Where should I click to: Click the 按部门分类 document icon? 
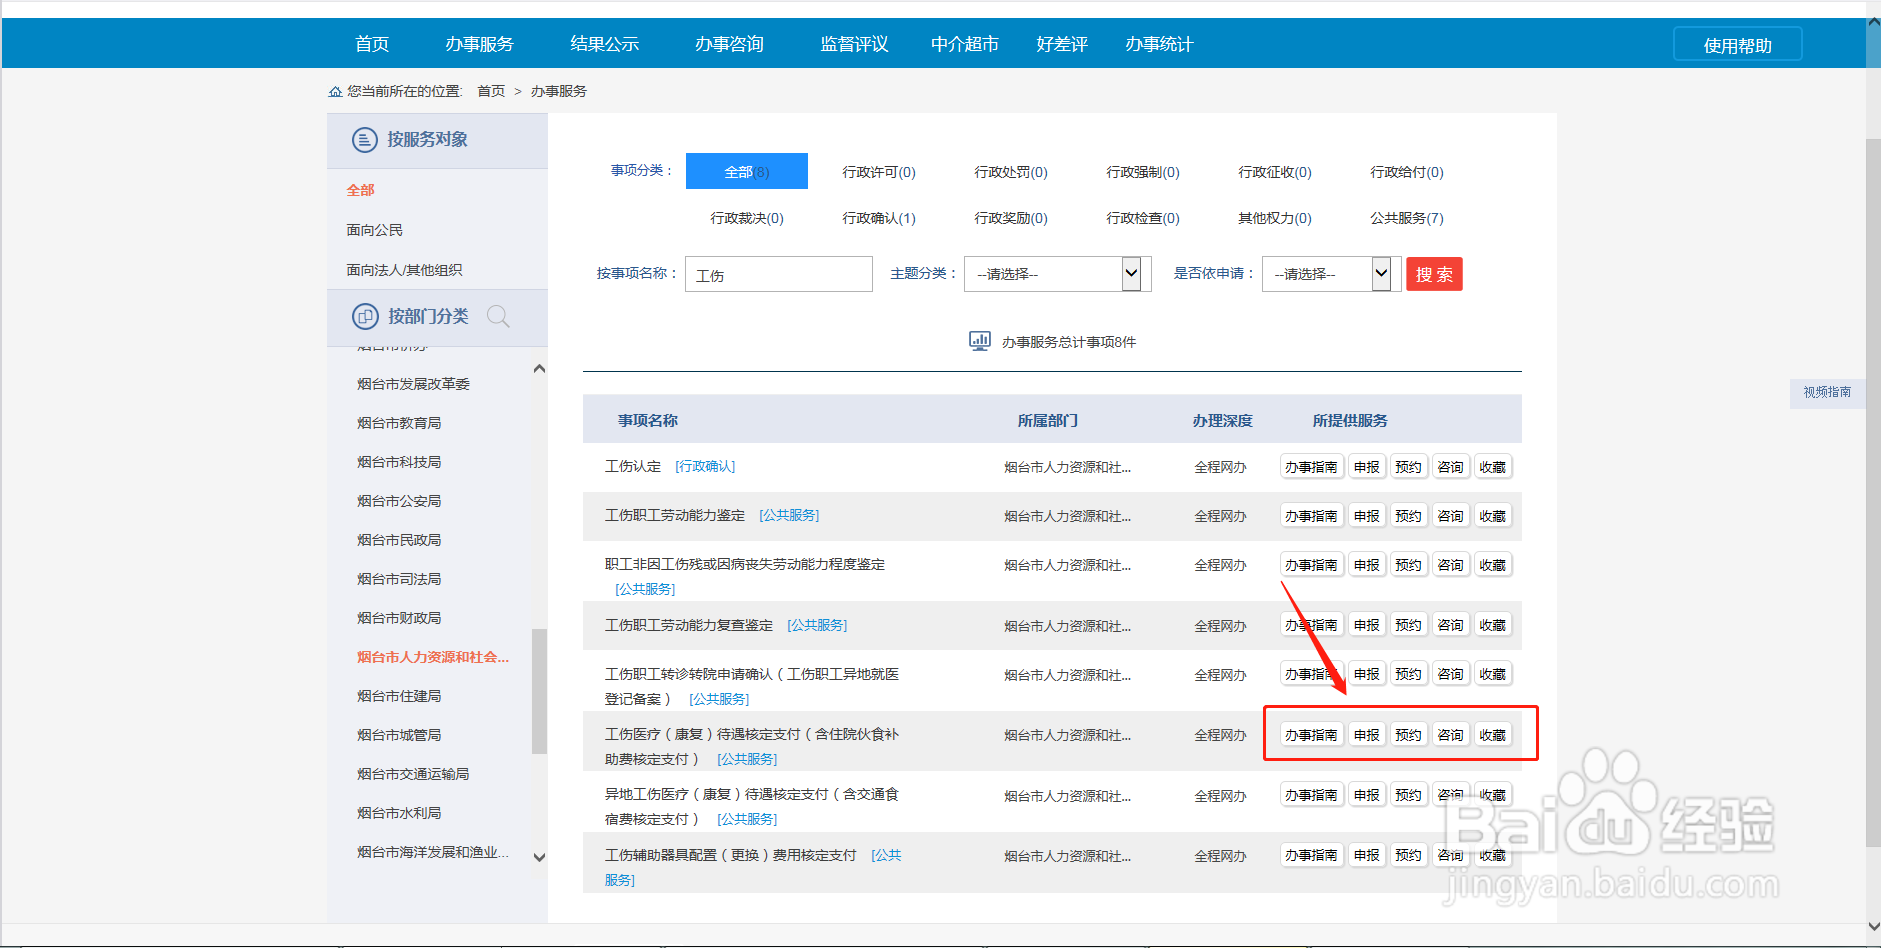coord(364,316)
